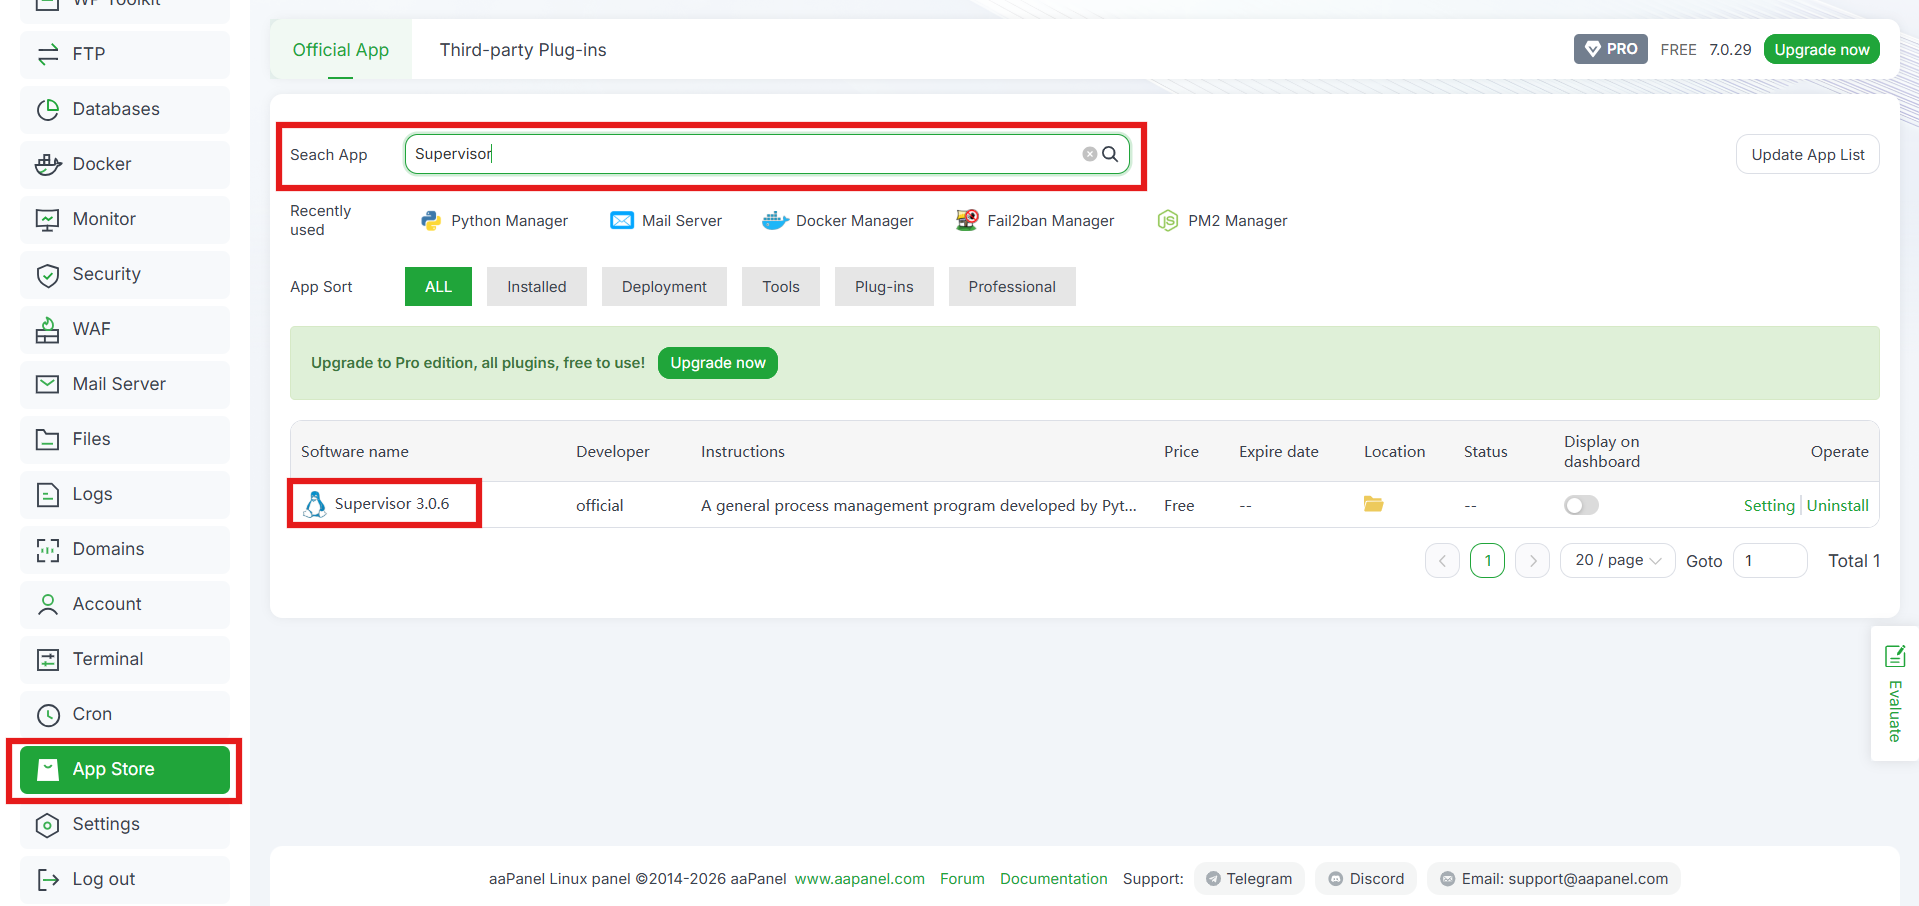Open Supervisor Setting link
Viewport: 1919px width, 906px height.
point(1769,506)
